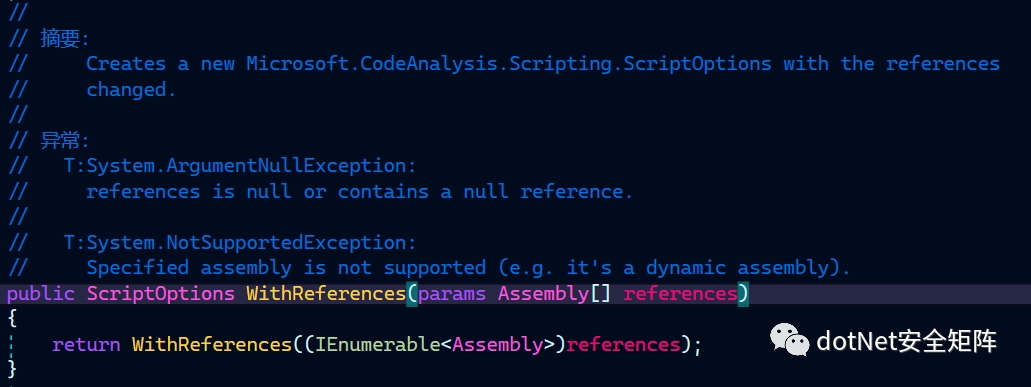Click the 异常 comment heading
This screenshot has width=1031, height=387.
(60, 141)
